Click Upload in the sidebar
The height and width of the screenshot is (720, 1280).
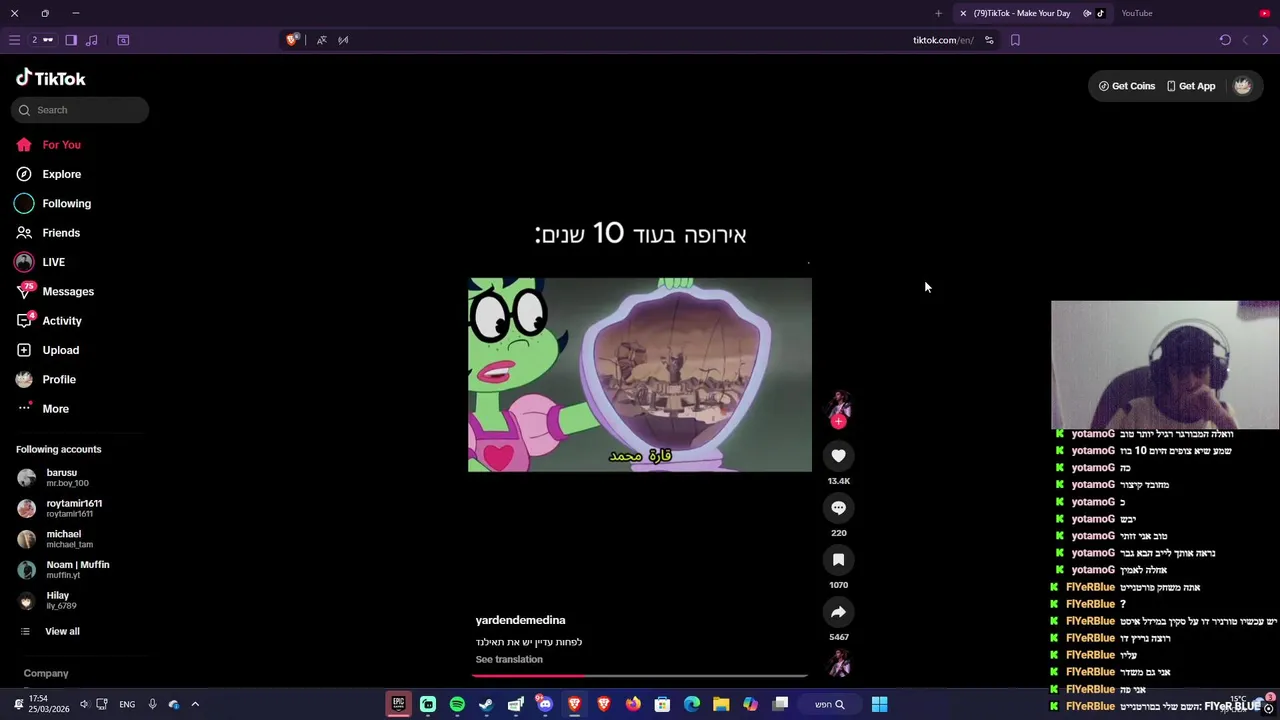point(48,350)
